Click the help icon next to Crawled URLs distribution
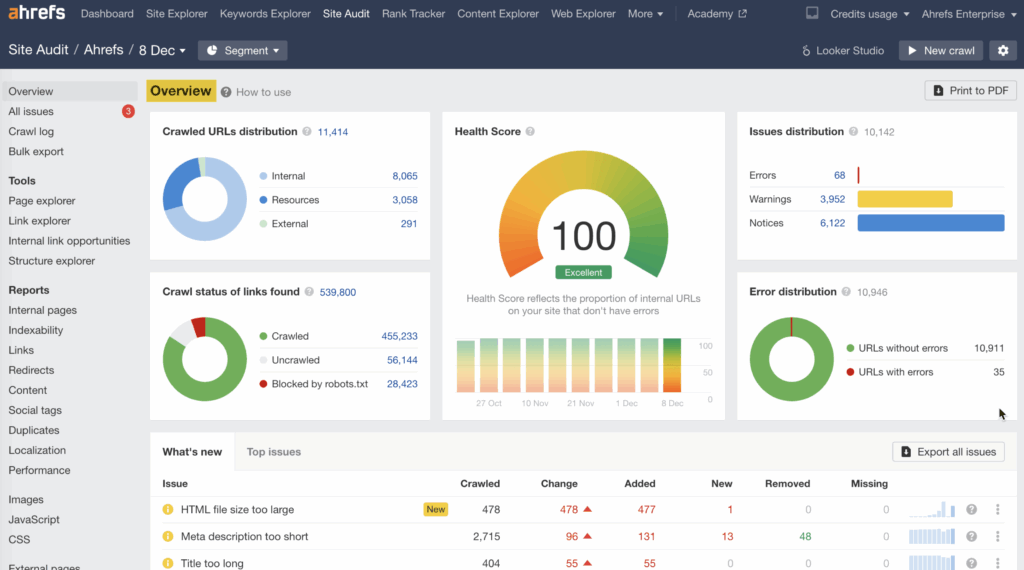Viewport: 1024px width, 570px height. coord(307,131)
